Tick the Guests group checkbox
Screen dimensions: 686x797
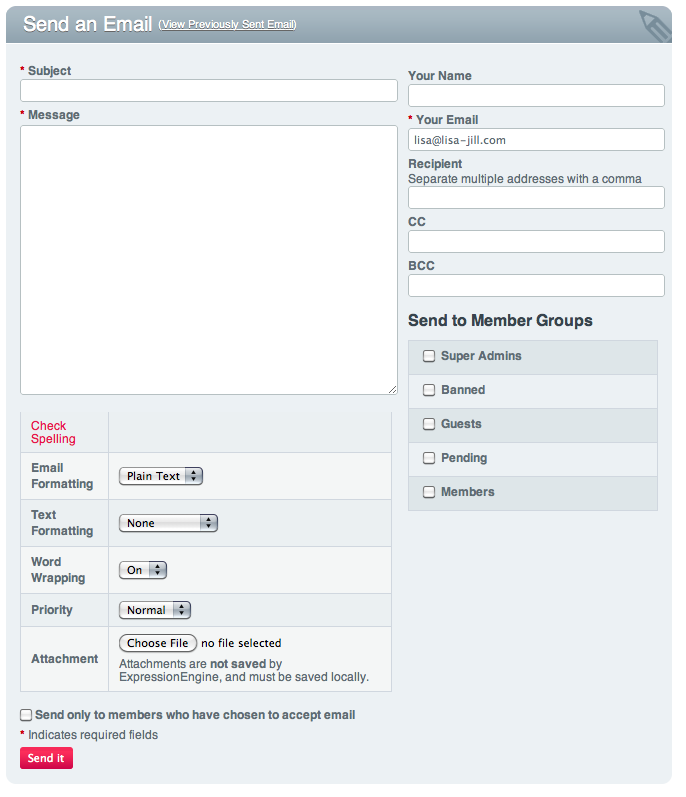point(429,424)
